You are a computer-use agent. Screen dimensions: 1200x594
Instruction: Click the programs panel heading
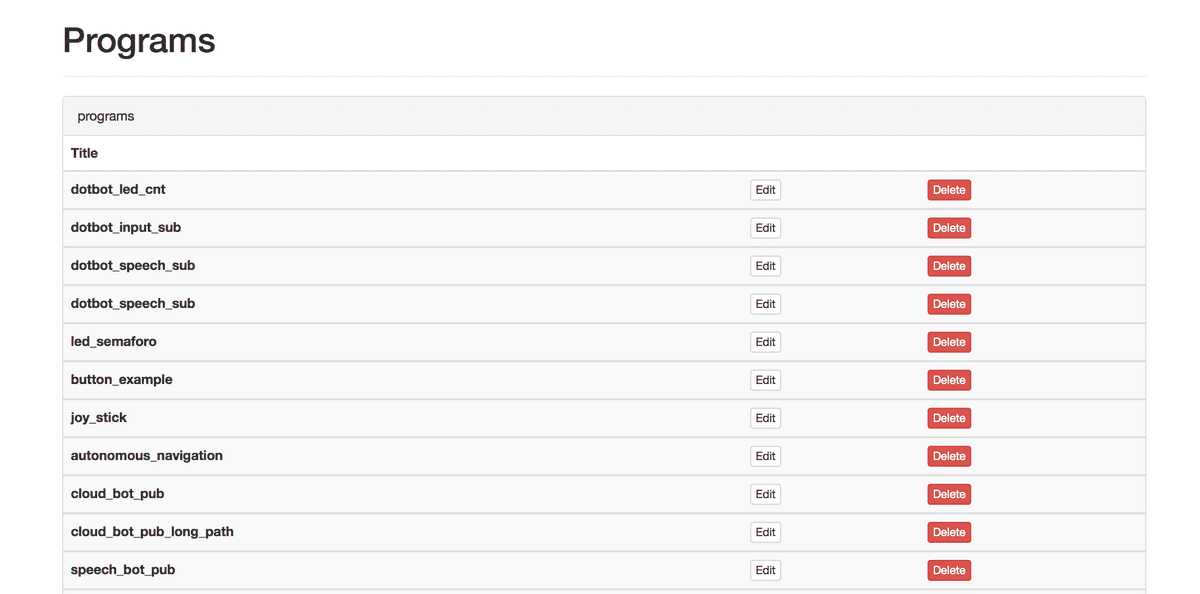[106, 116]
